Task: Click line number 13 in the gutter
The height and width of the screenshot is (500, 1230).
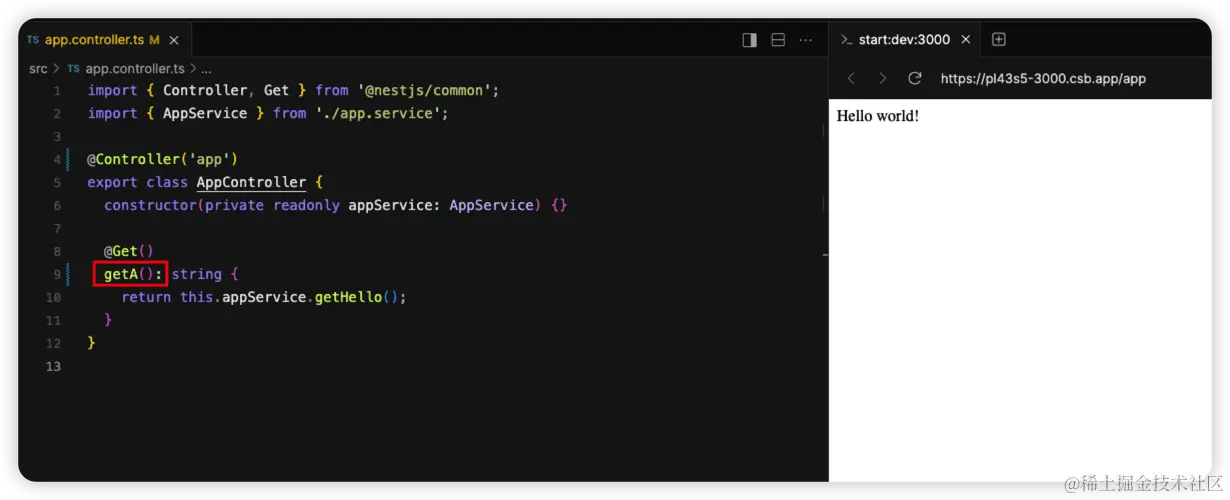Action: pos(53,366)
